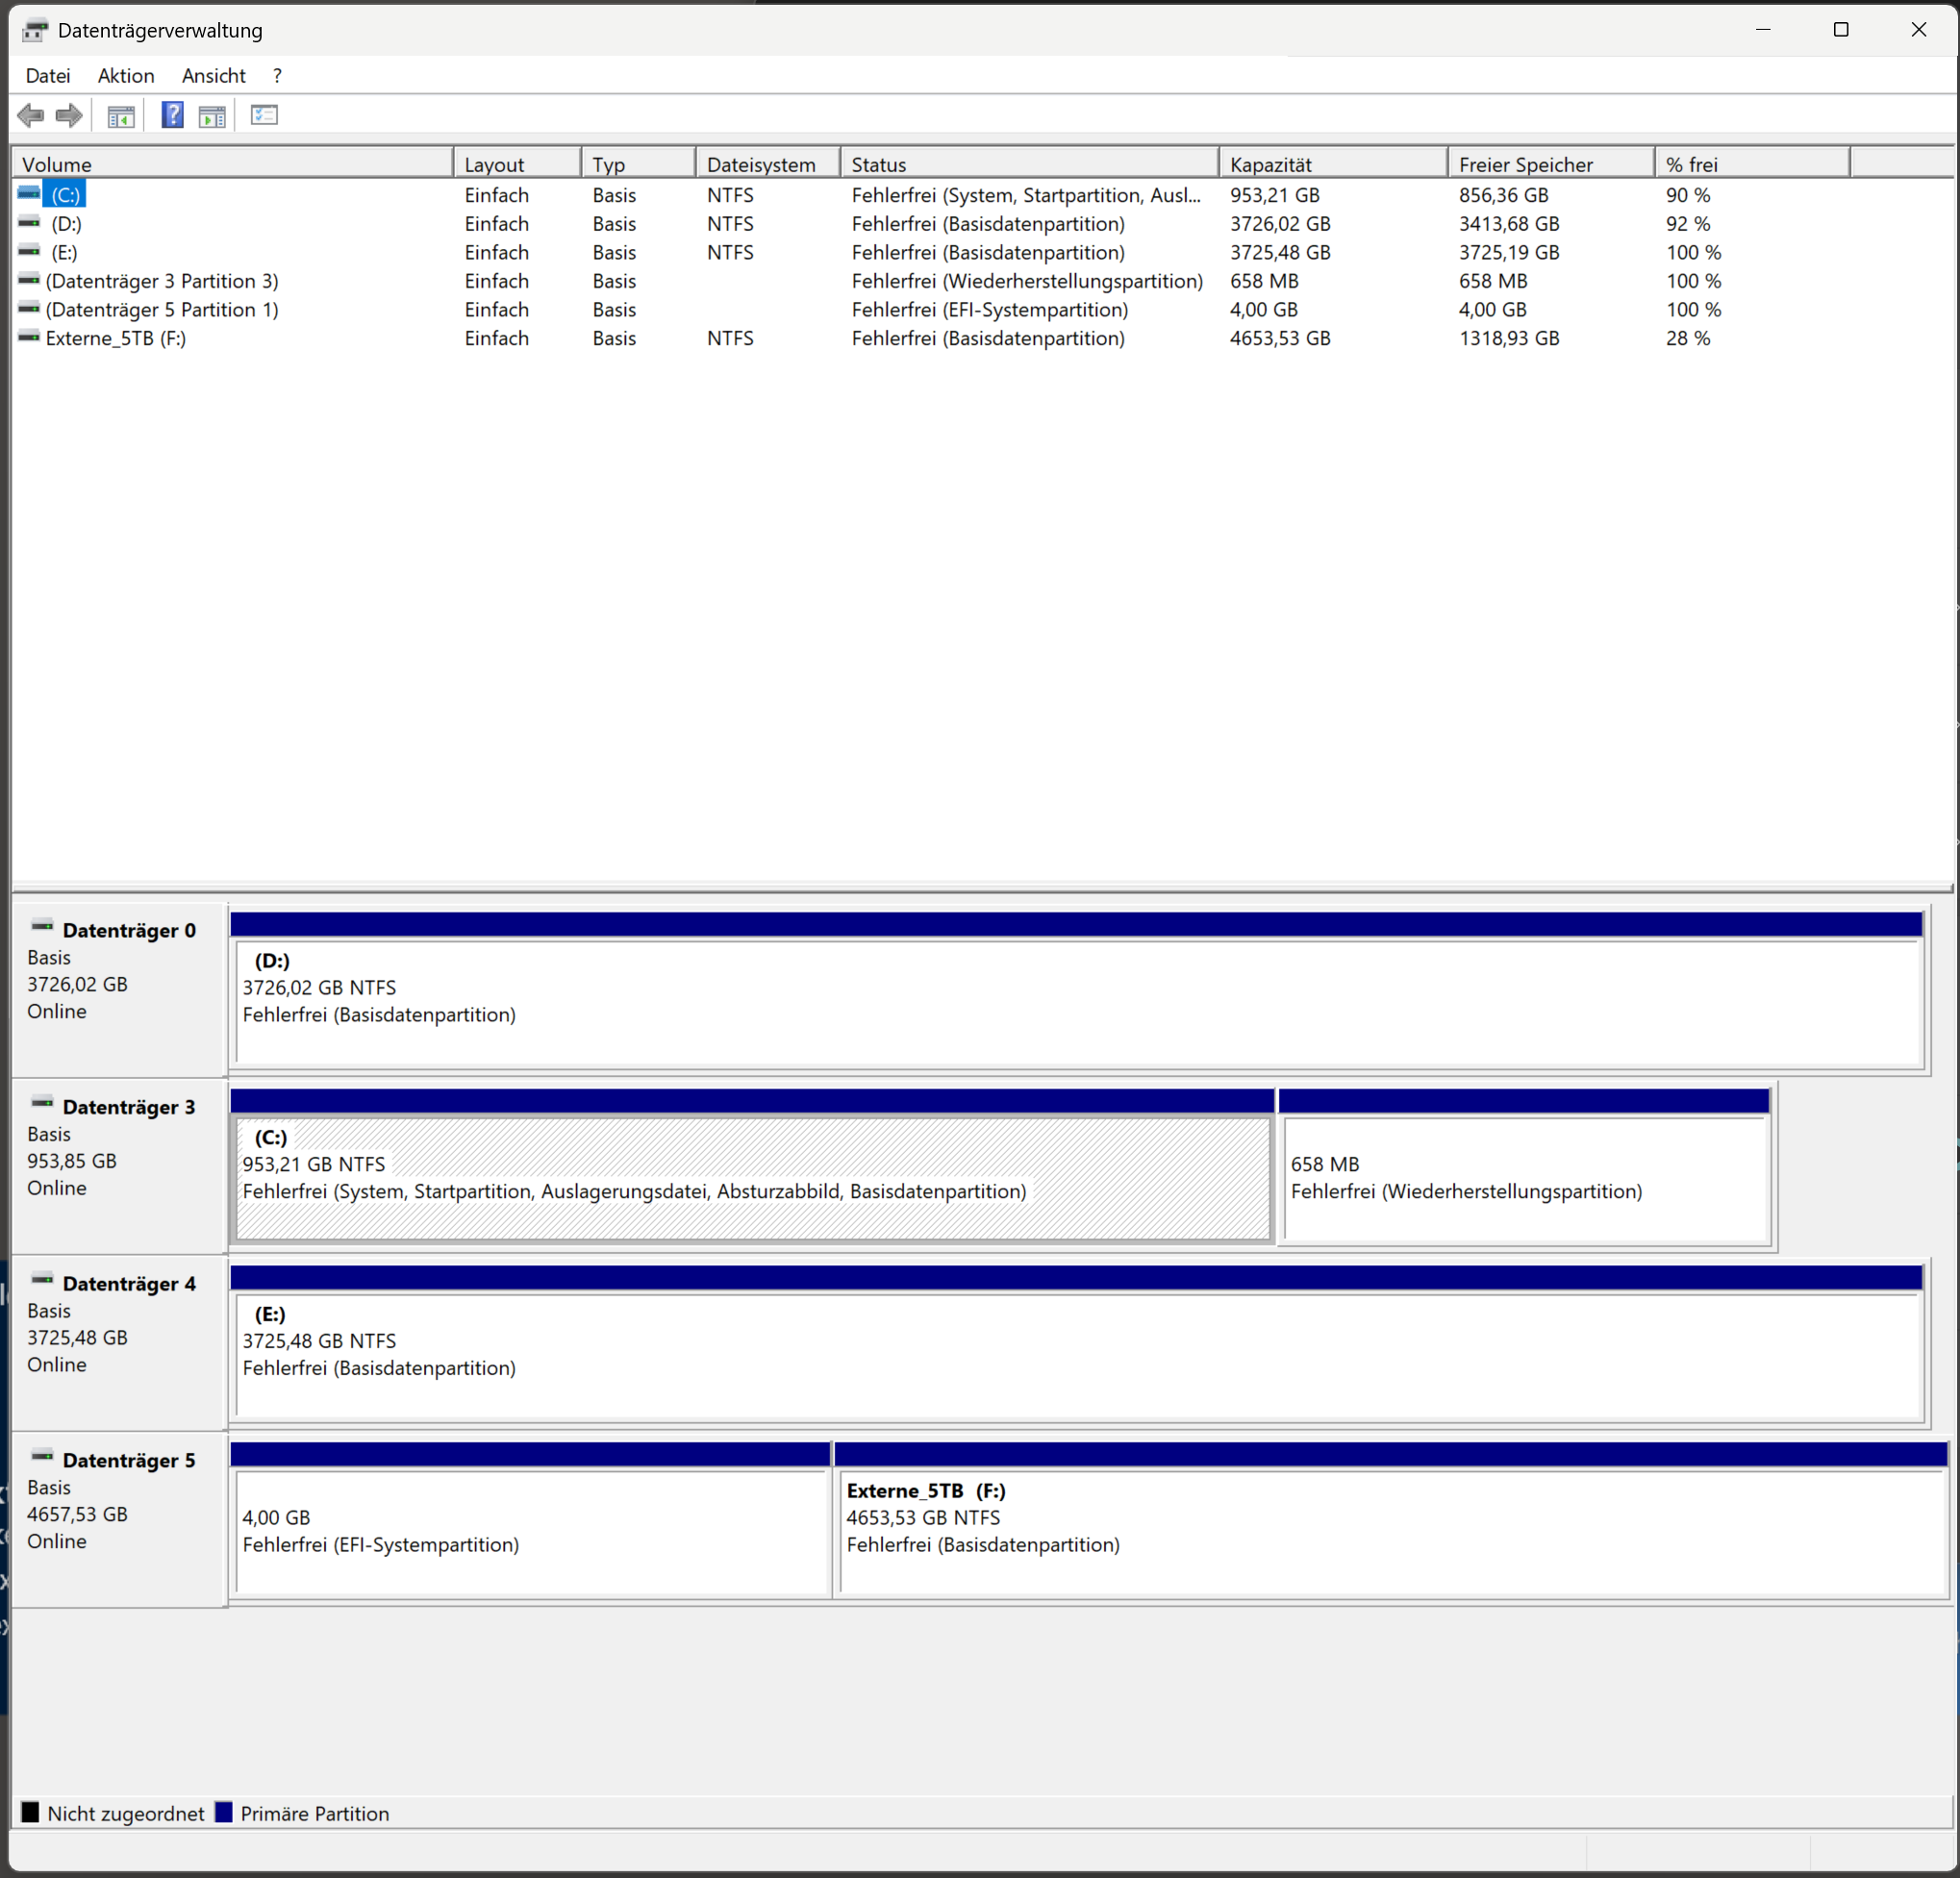This screenshot has height=1878, width=1960.
Task: Open the Datei menu
Action: coord(47,75)
